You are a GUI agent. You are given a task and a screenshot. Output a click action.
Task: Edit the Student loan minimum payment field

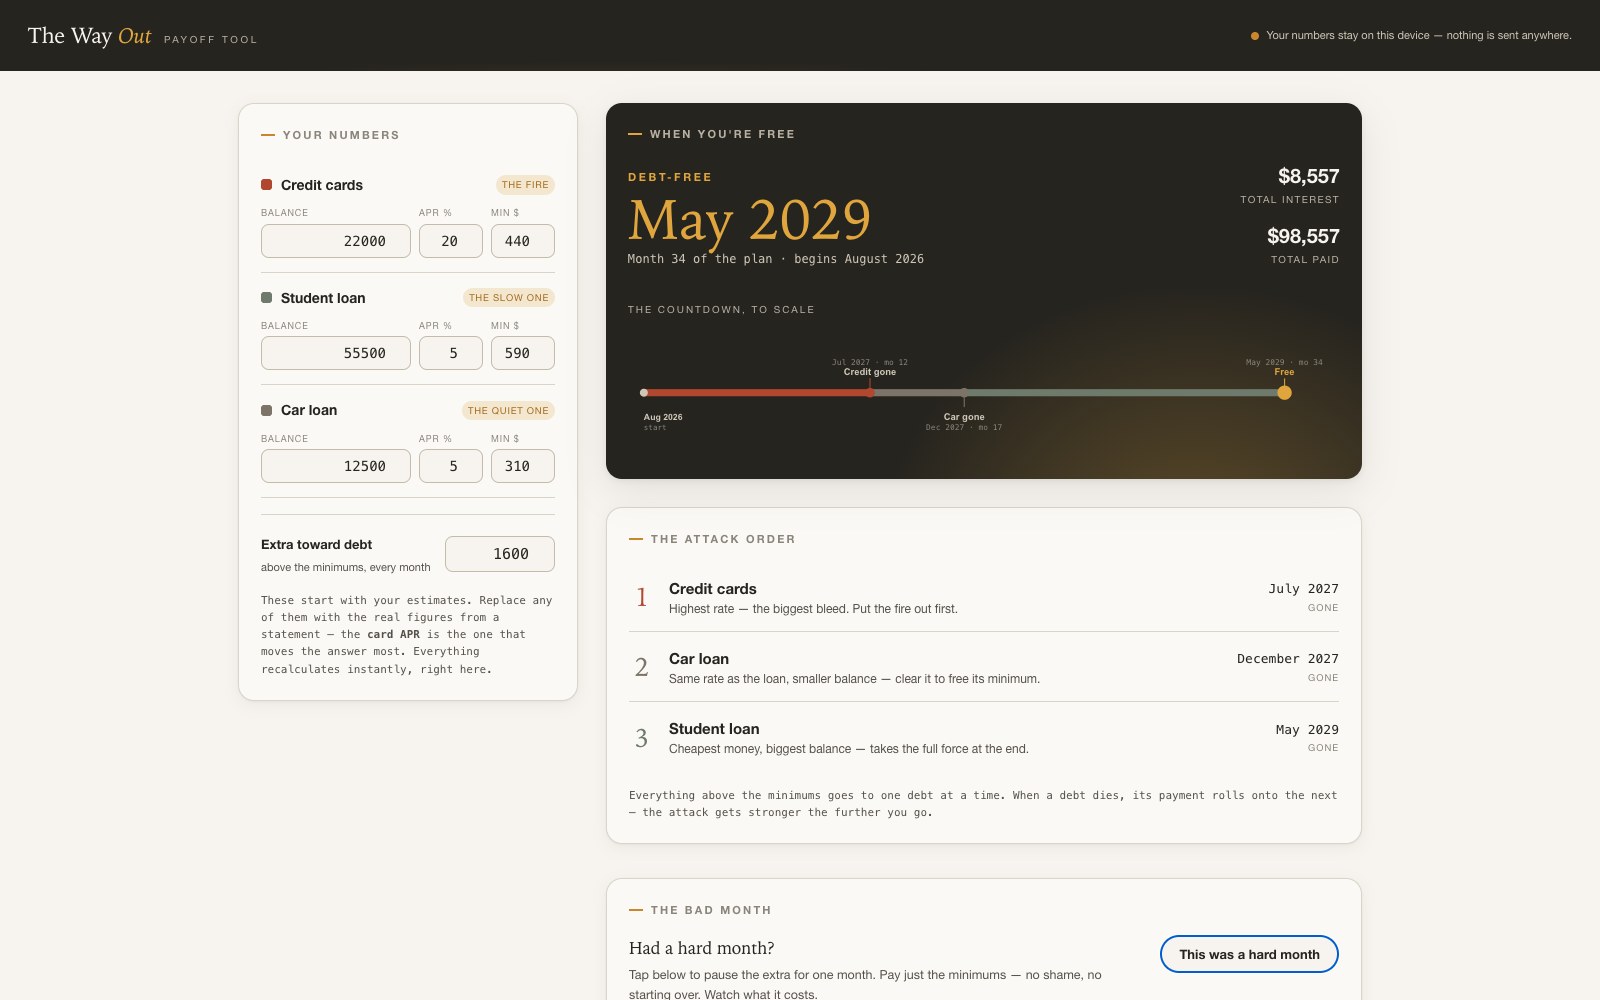click(523, 353)
